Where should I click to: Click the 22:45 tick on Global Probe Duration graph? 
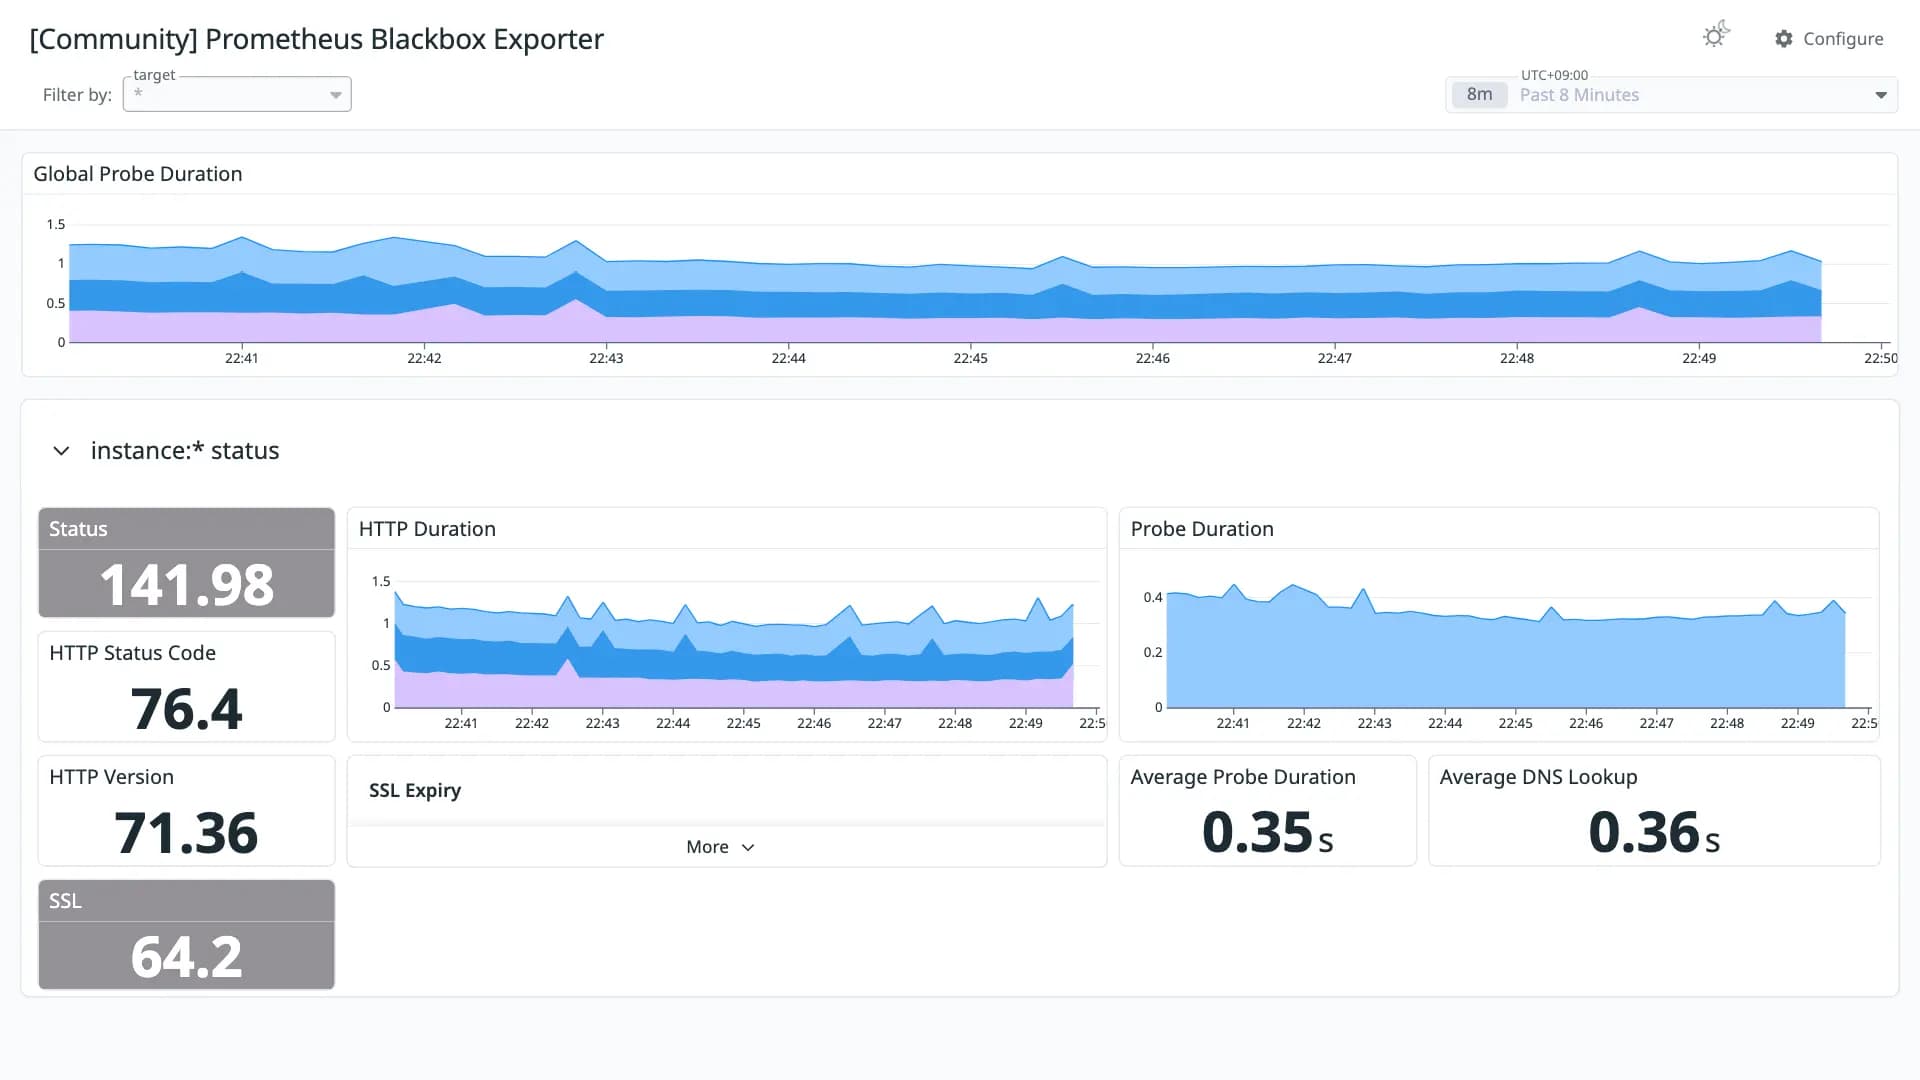click(x=970, y=358)
